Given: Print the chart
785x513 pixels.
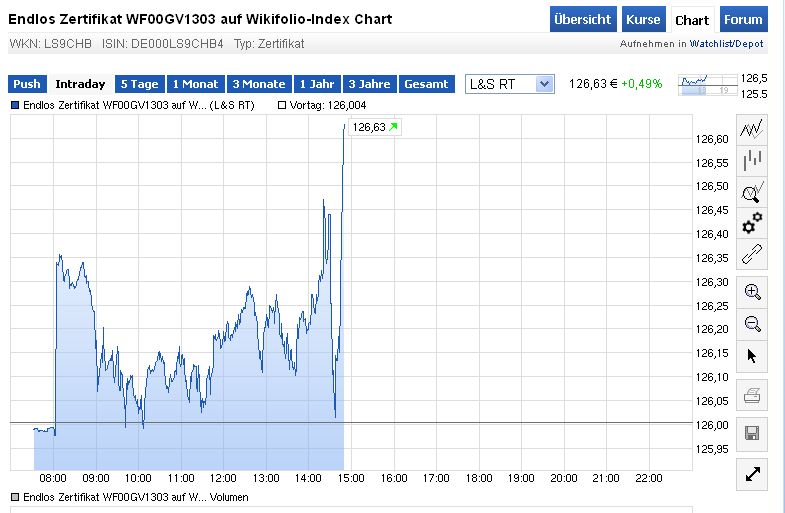Looking at the screenshot, I should click(x=751, y=395).
